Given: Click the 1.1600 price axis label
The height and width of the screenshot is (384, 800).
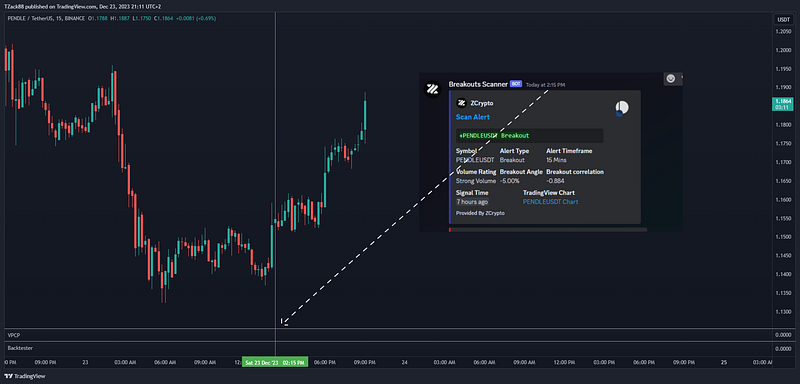Looking at the screenshot, I should tap(783, 200).
